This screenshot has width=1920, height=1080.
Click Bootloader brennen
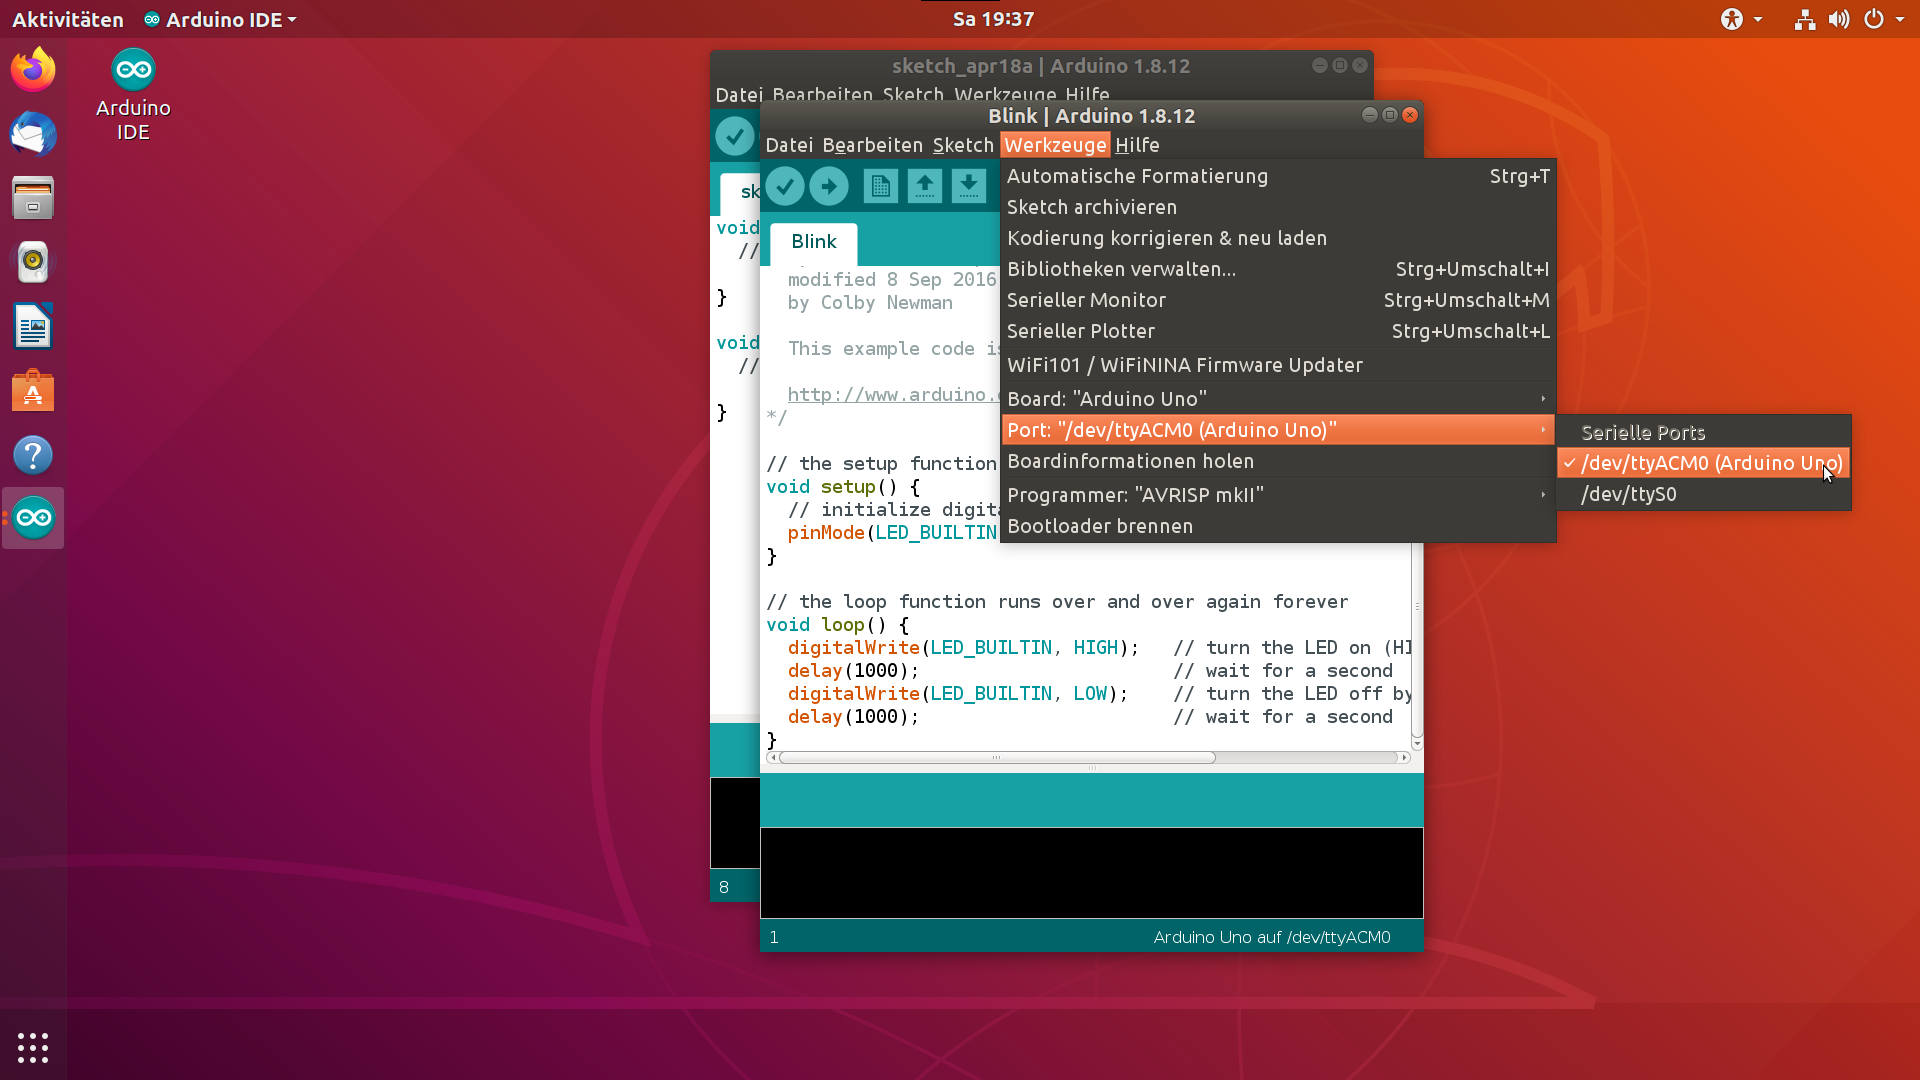pos(1278,526)
